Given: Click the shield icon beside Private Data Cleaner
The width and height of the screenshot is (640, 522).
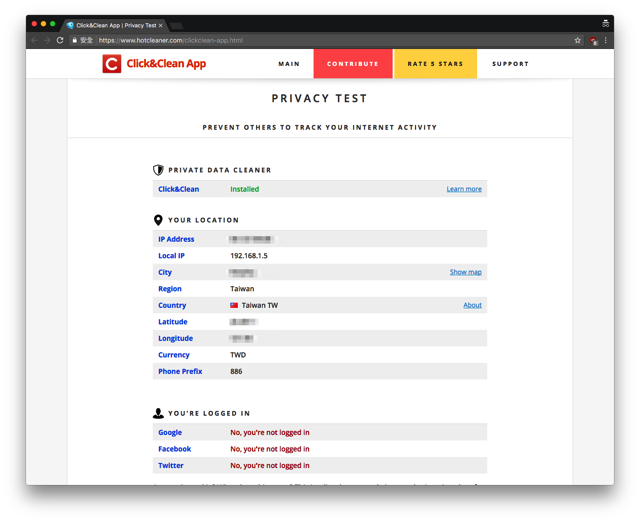Looking at the screenshot, I should point(158,170).
